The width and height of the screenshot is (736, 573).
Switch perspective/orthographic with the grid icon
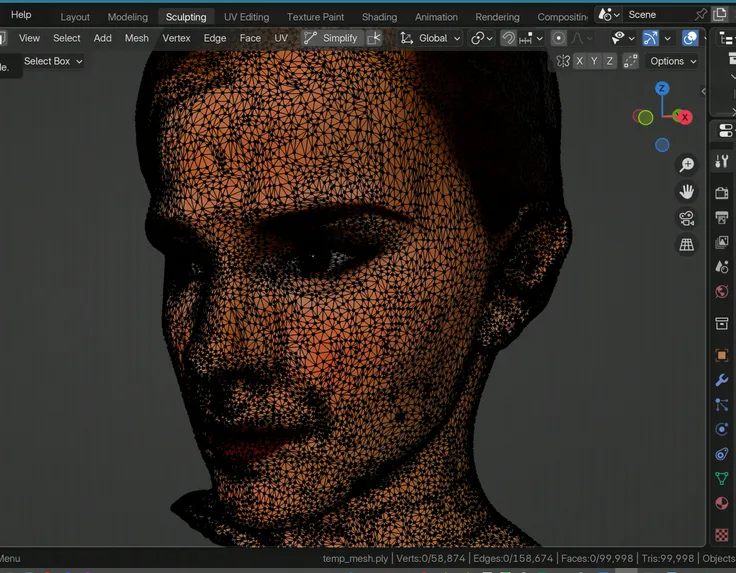687,244
